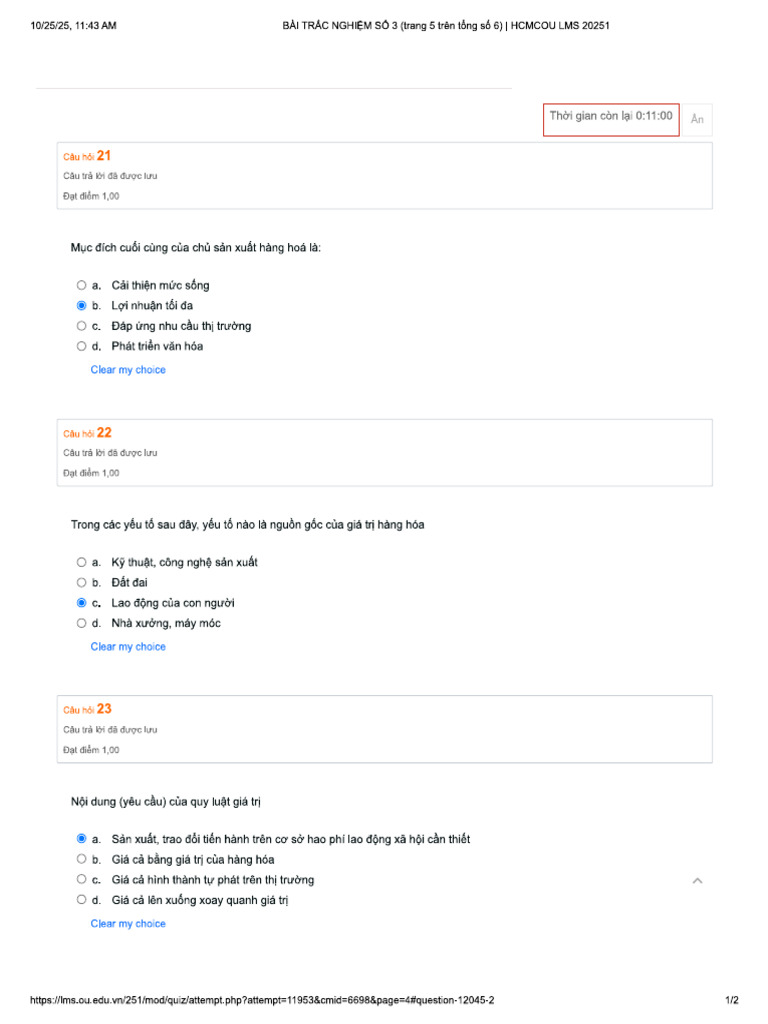Clear my choice for question 21

pos(128,370)
